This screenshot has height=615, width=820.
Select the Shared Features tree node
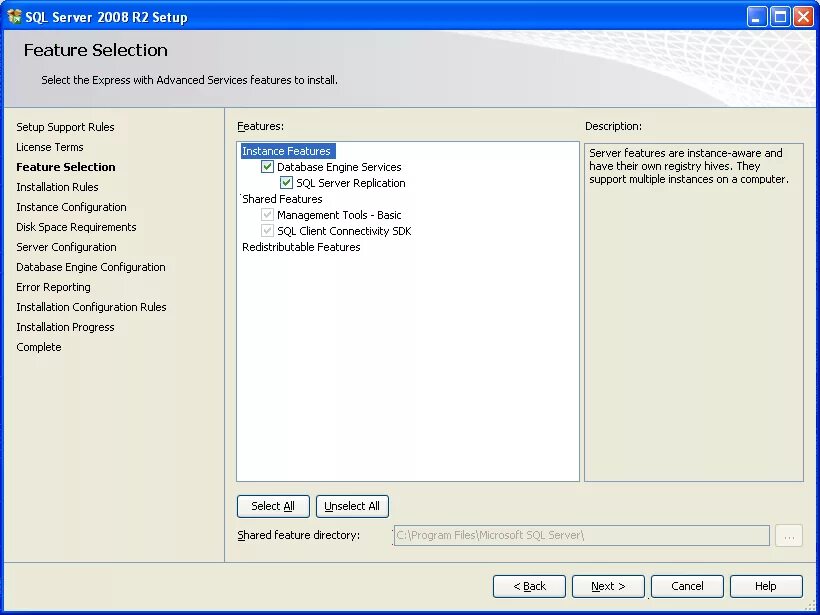(x=282, y=199)
